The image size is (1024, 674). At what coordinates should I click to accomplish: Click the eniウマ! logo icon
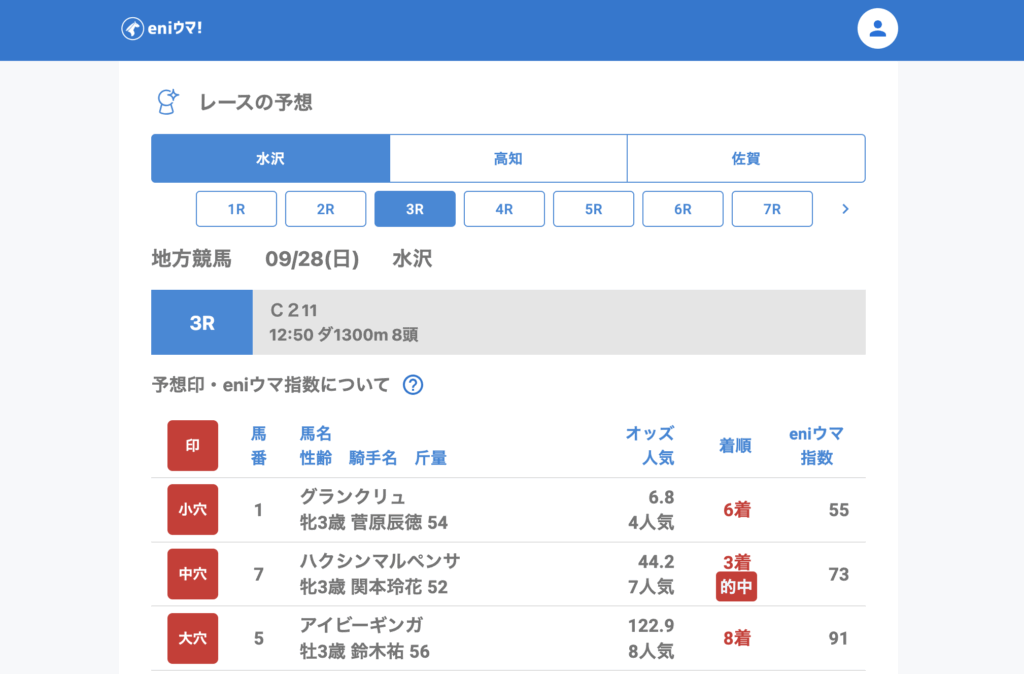click(132, 29)
